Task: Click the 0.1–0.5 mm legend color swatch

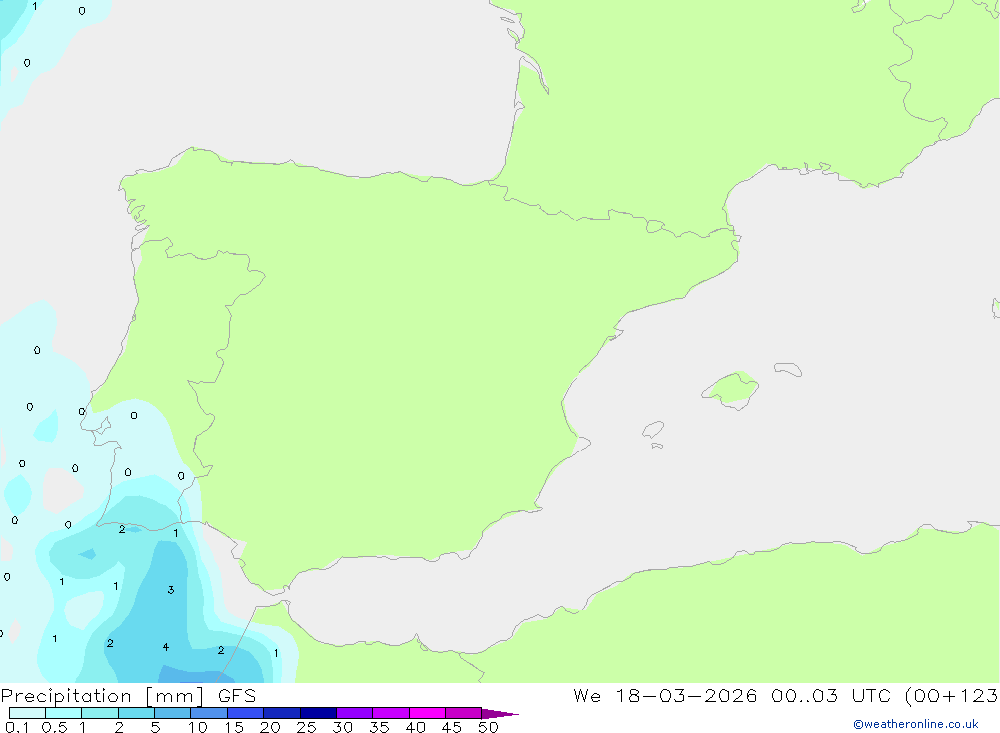Action: pyautogui.click(x=27, y=713)
